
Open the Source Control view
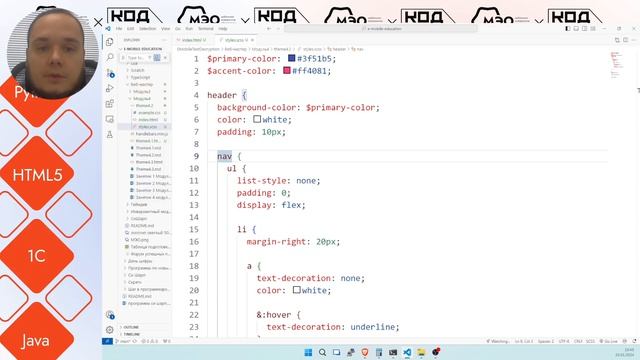[x=110, y=73]
